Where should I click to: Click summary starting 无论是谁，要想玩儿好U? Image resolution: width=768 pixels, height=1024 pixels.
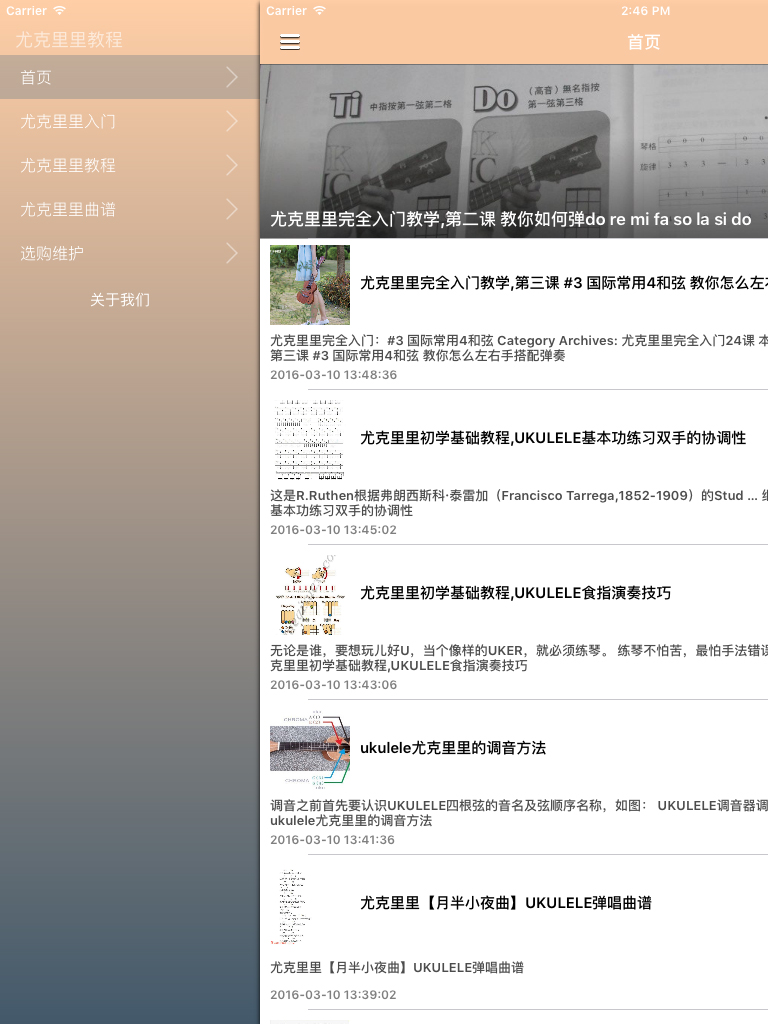click(519, 658)
